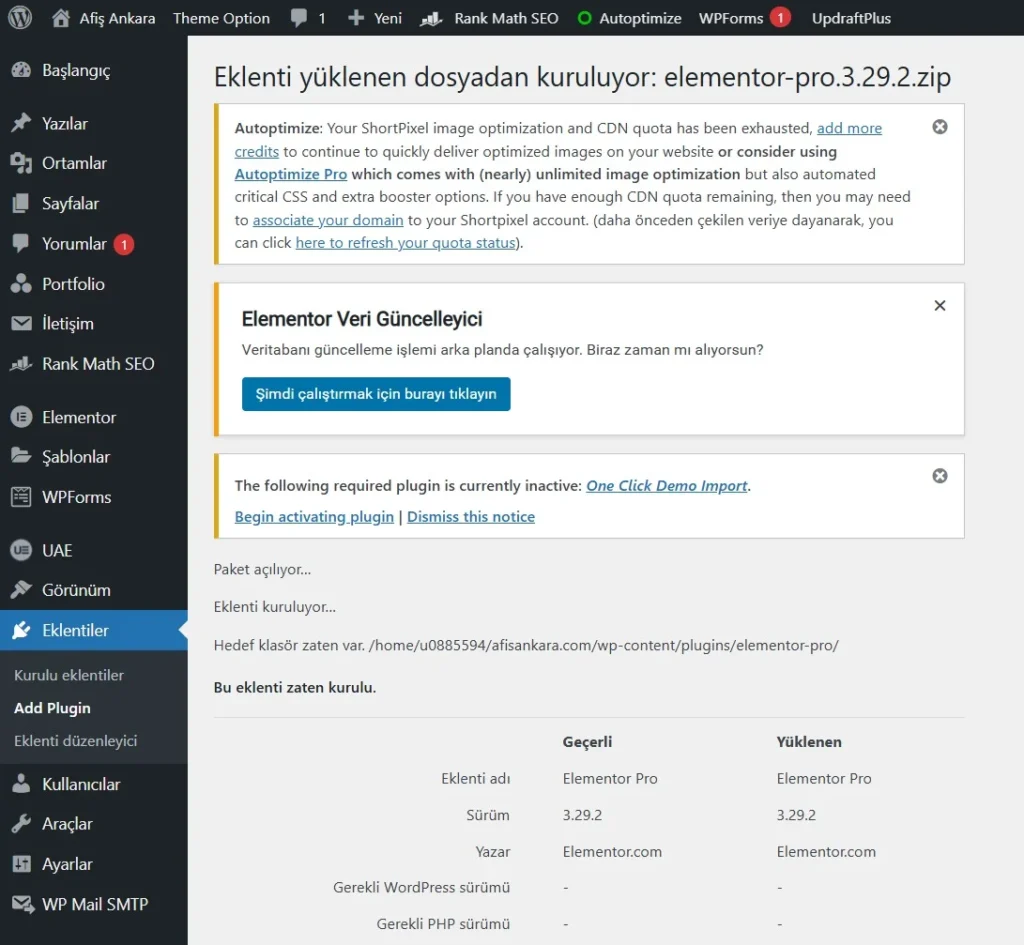Click the 'Bu eklenti zaten kurulu.' message
The width and height of the screenshot is (1024, 945).
tap(295, 688)
